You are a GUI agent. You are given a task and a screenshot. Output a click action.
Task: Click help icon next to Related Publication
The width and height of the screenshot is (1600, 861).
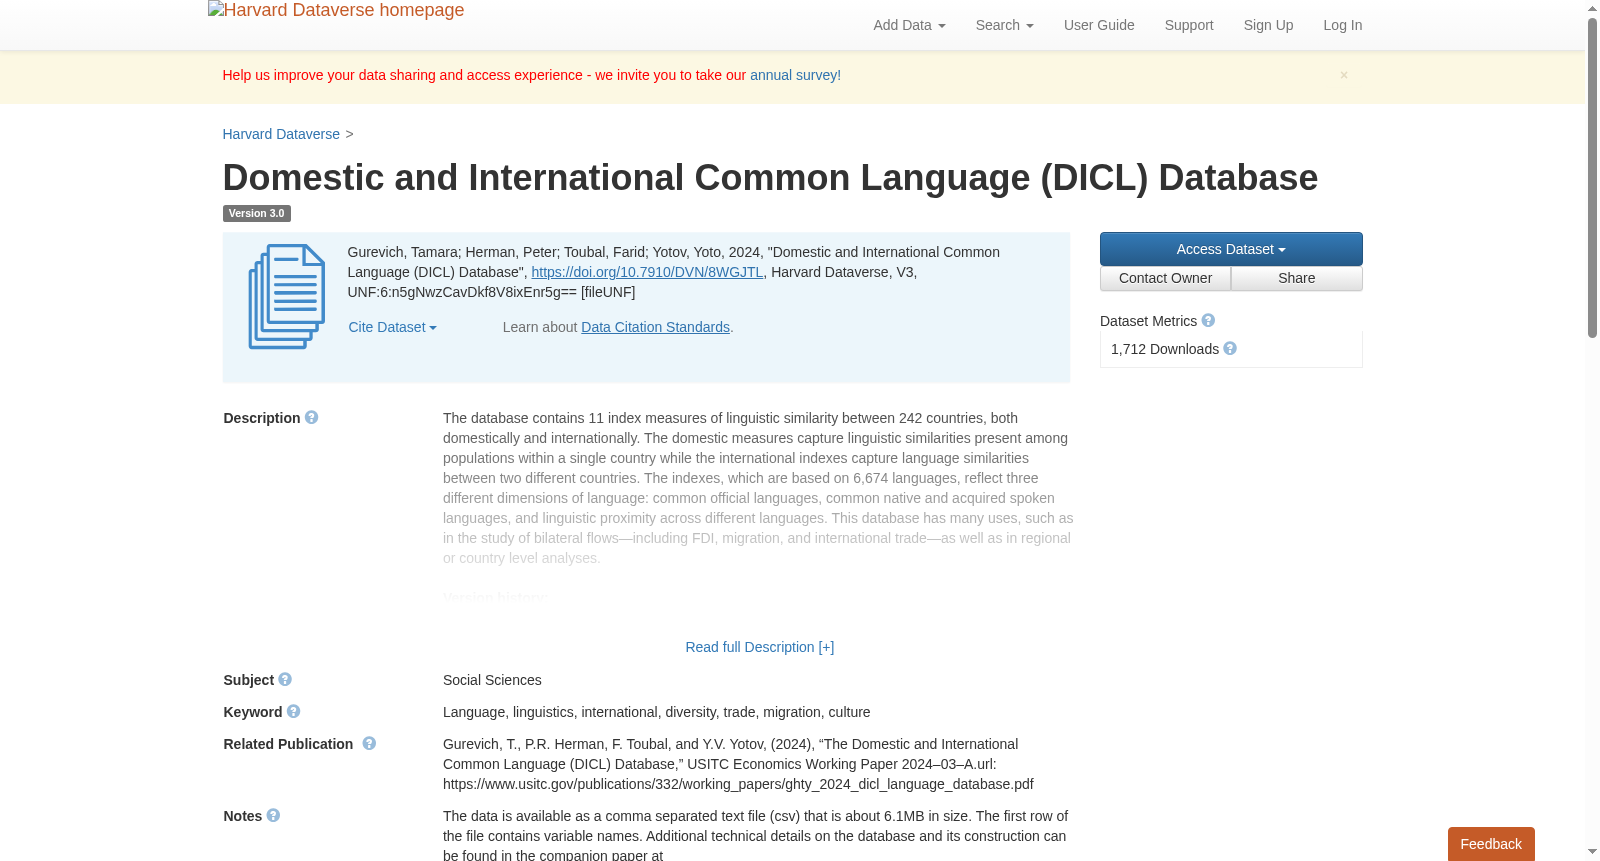(369, 744)
